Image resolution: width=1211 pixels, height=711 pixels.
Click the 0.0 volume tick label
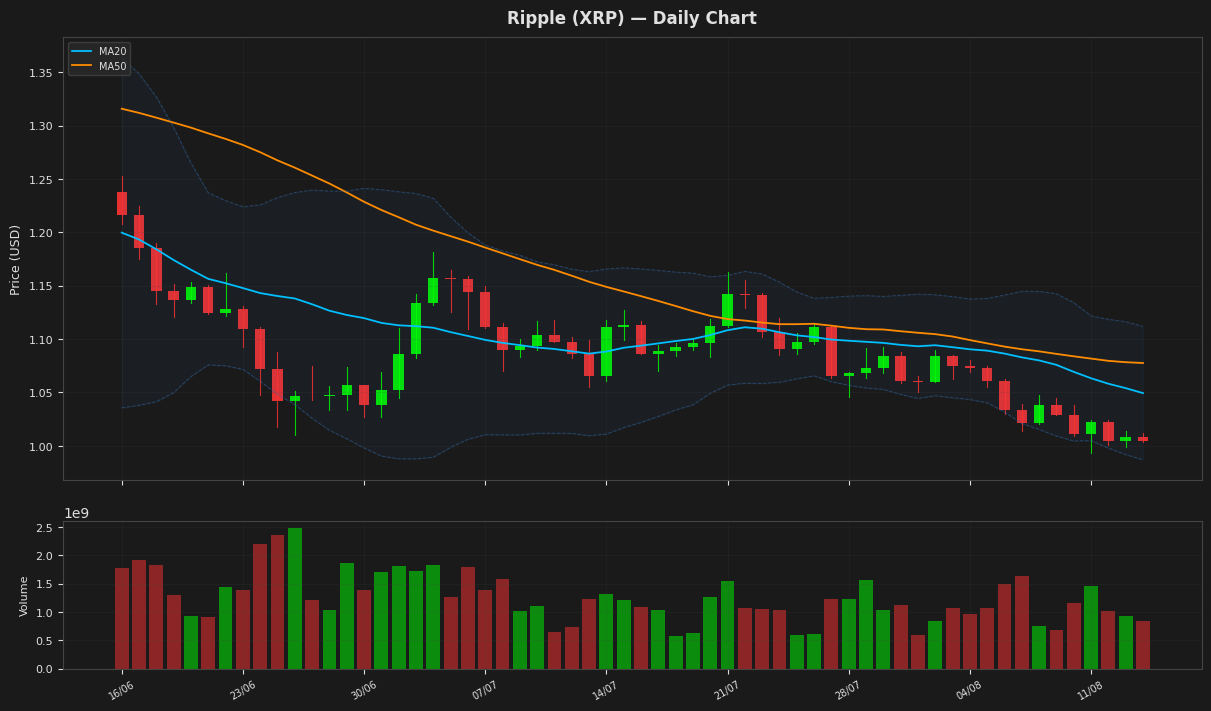pyautogui.click(x=45, y=669)
